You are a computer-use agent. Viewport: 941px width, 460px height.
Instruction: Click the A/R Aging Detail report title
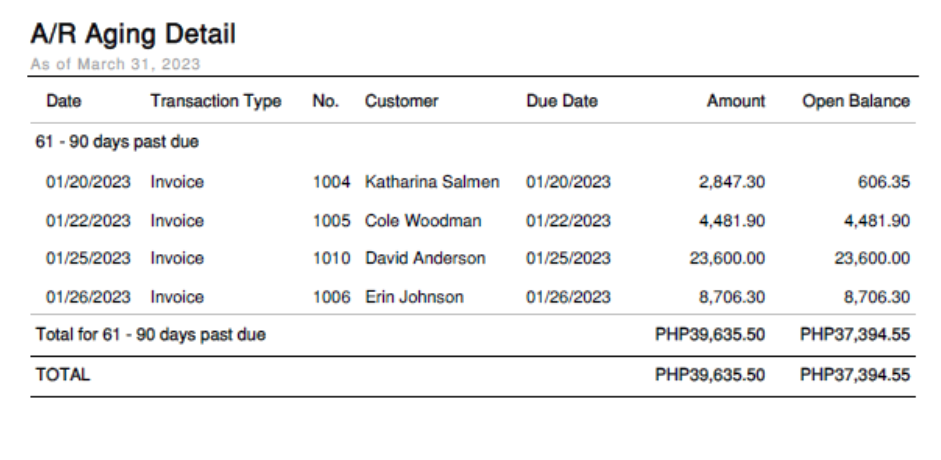(133, 35)
